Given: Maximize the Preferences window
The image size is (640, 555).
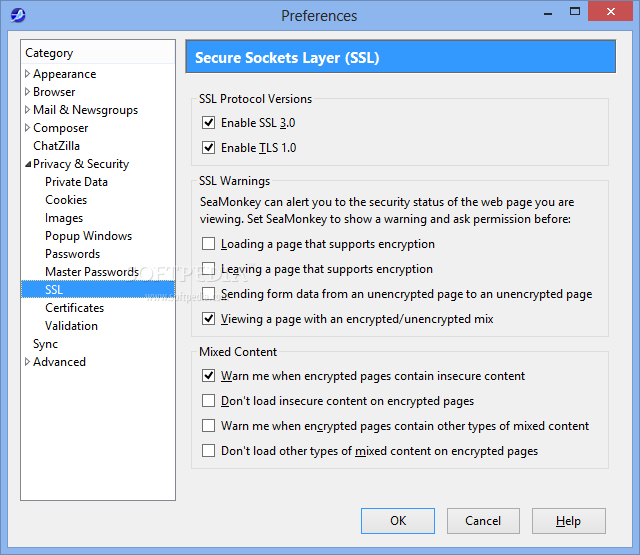Looking at the screenshot, I should click(575, 12).
